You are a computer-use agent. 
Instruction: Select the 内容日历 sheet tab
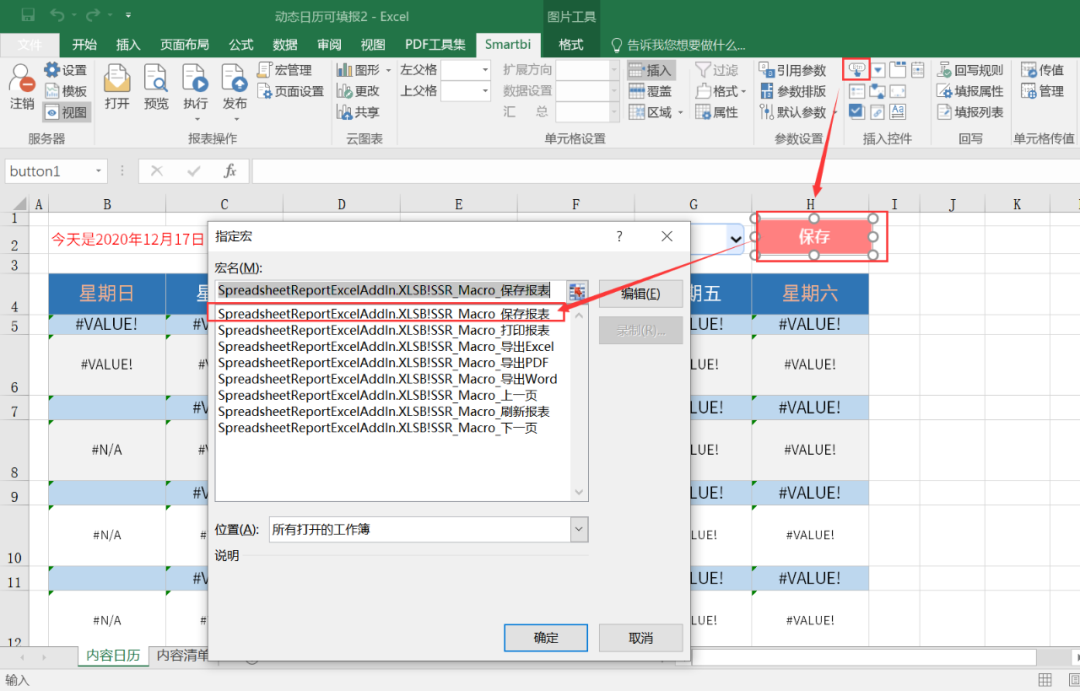point(113,655)
